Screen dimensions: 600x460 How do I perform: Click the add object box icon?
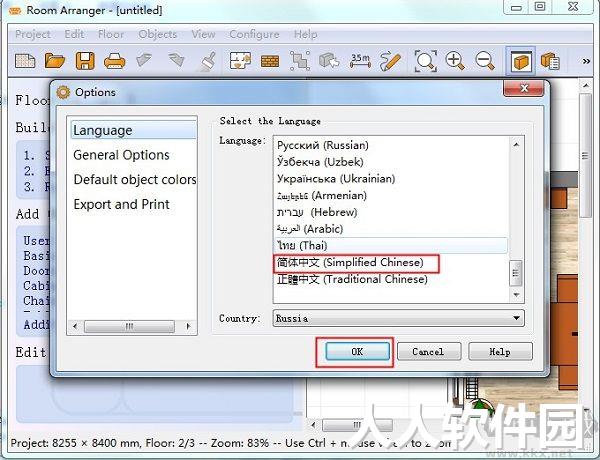click(329, 60)
